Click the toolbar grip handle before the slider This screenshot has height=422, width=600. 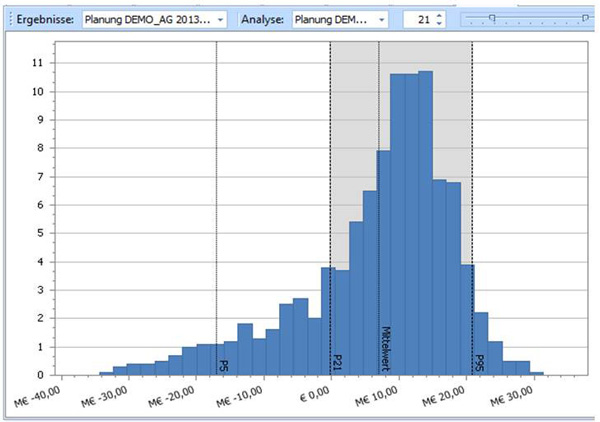(x=461, y=19)
